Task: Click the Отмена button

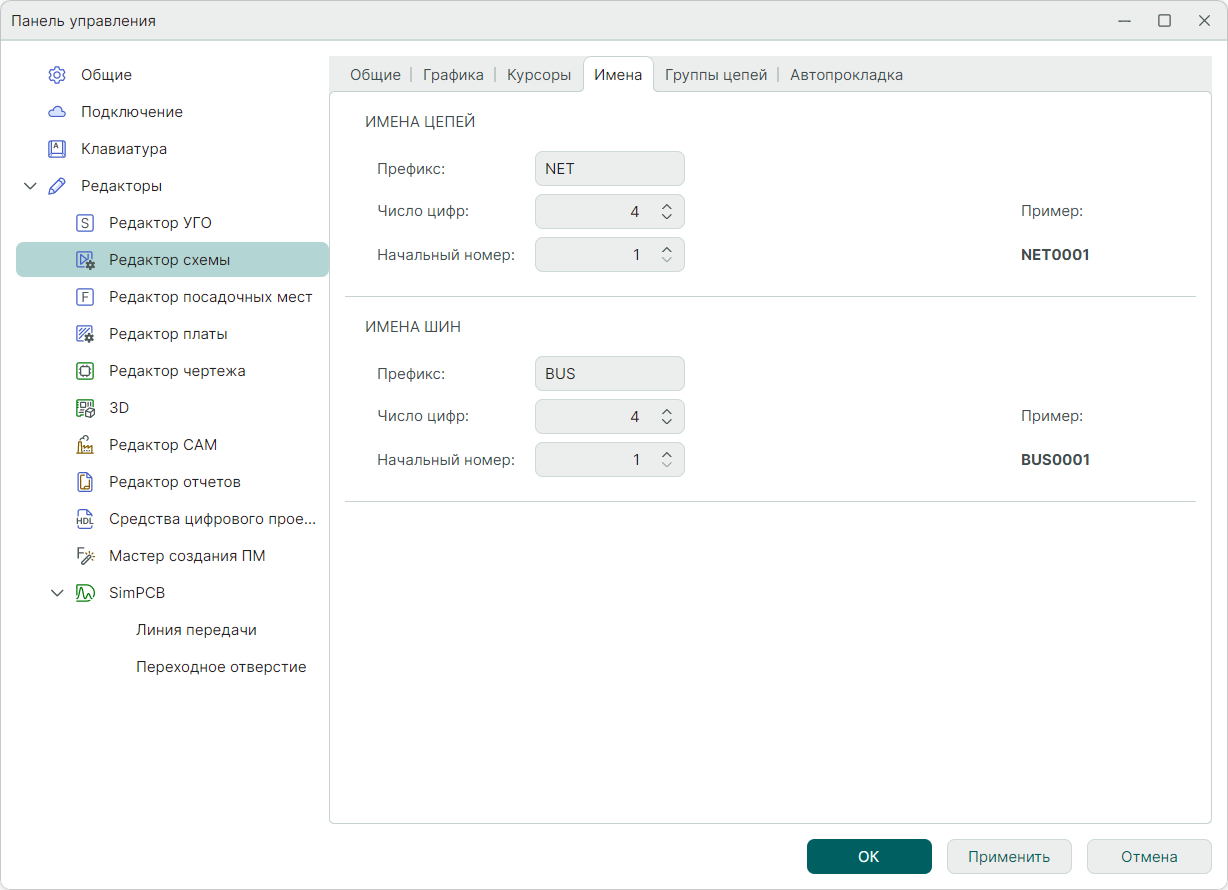Action: click(x=1149, y=857)
